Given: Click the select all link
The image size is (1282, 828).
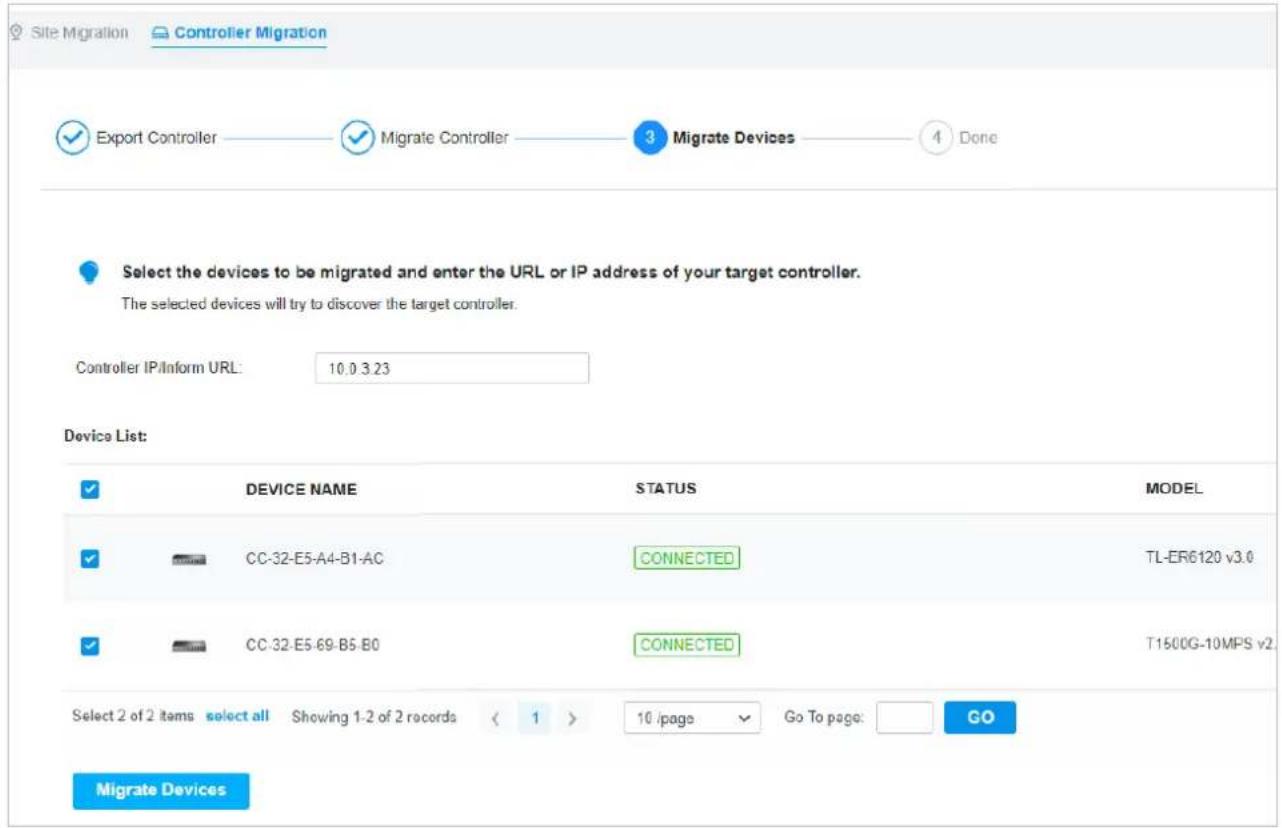Looking at the screenshot, I should 237,717.
